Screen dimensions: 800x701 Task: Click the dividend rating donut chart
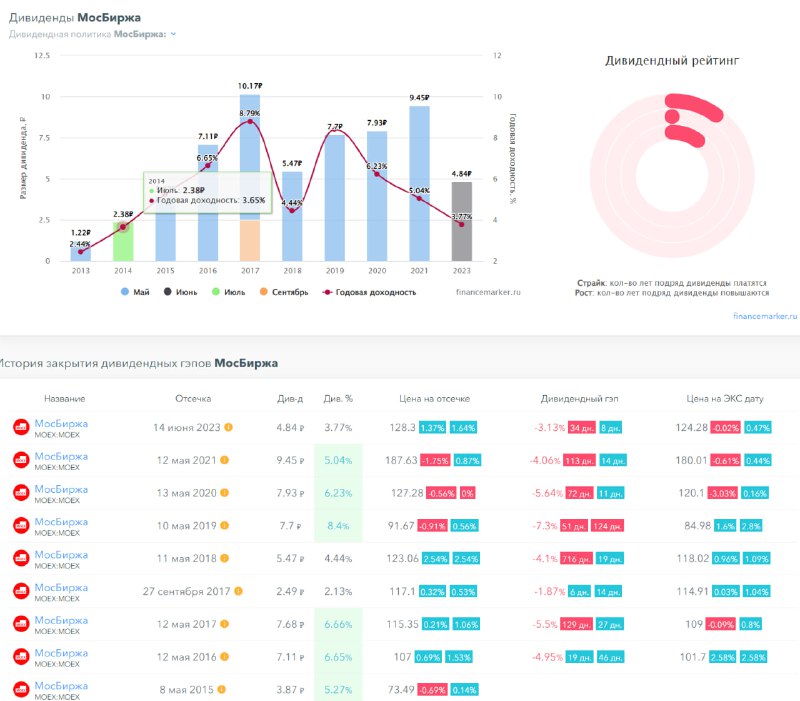tap(672, 175)
